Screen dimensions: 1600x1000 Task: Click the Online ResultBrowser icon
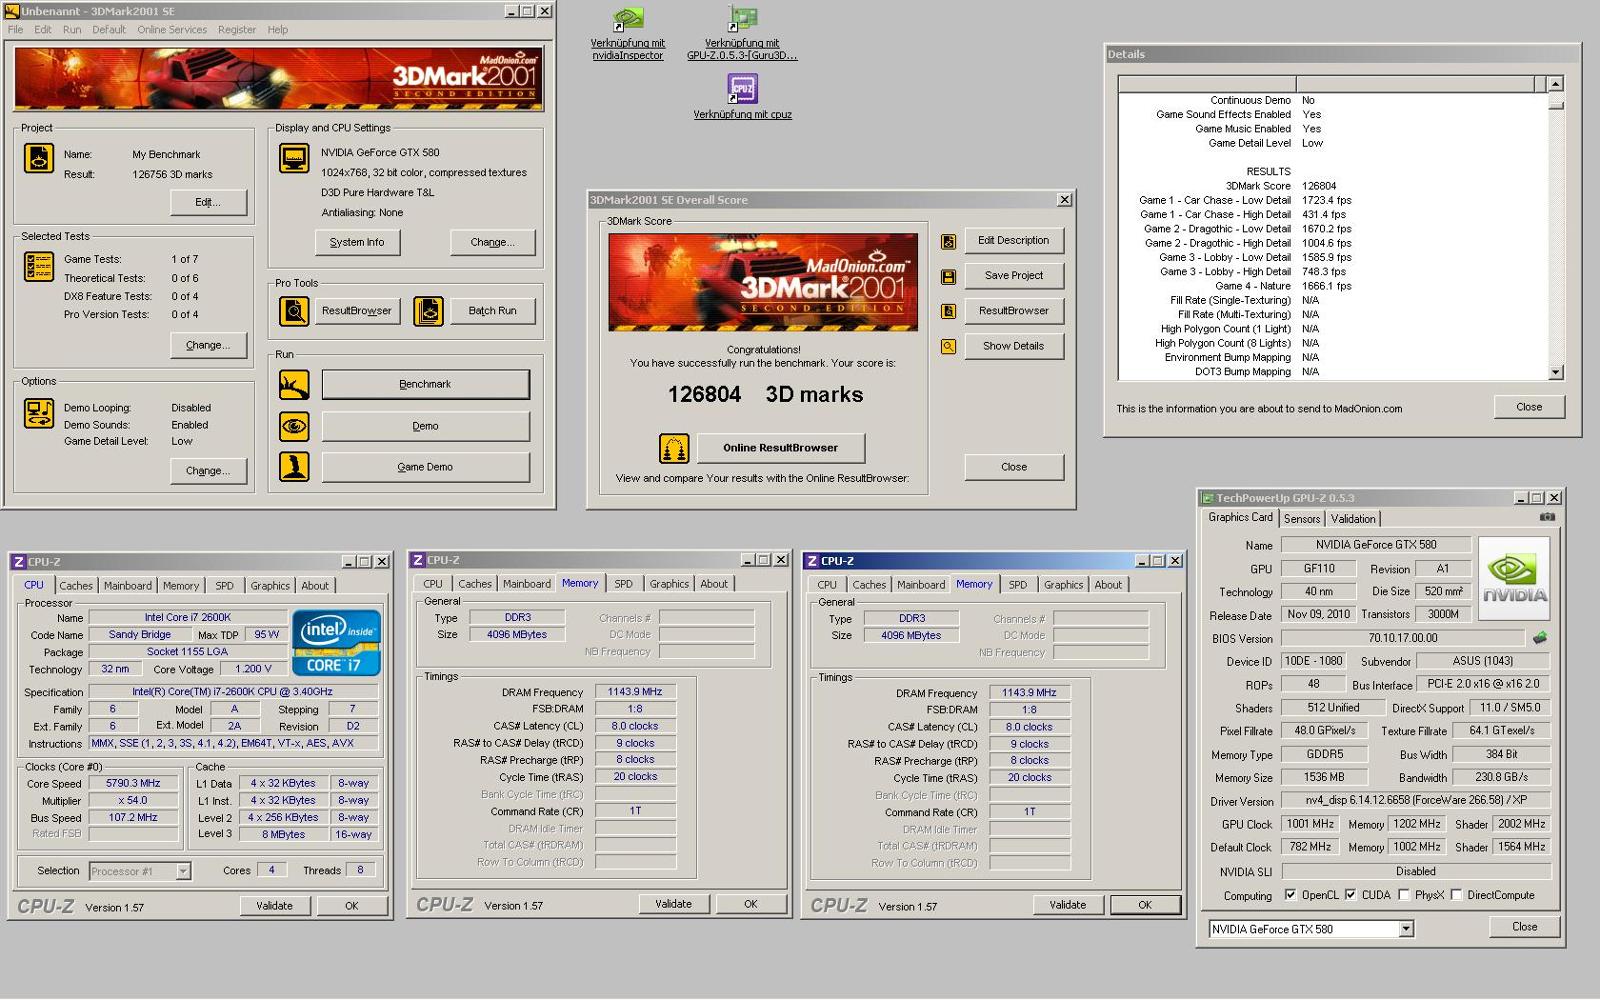tap(674, 448)
